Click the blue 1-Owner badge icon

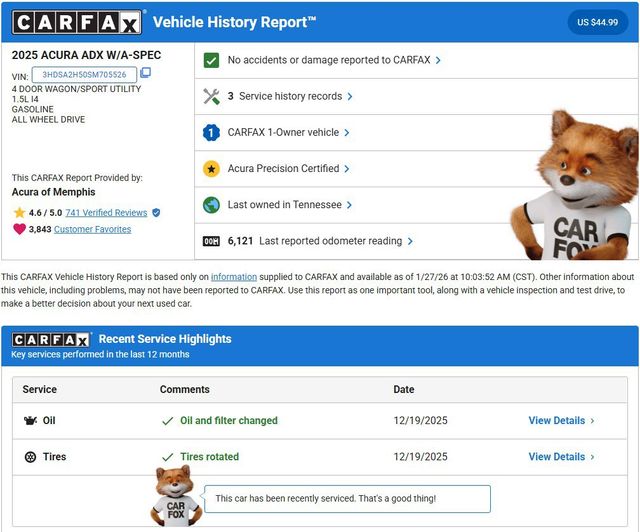[211, 132]
